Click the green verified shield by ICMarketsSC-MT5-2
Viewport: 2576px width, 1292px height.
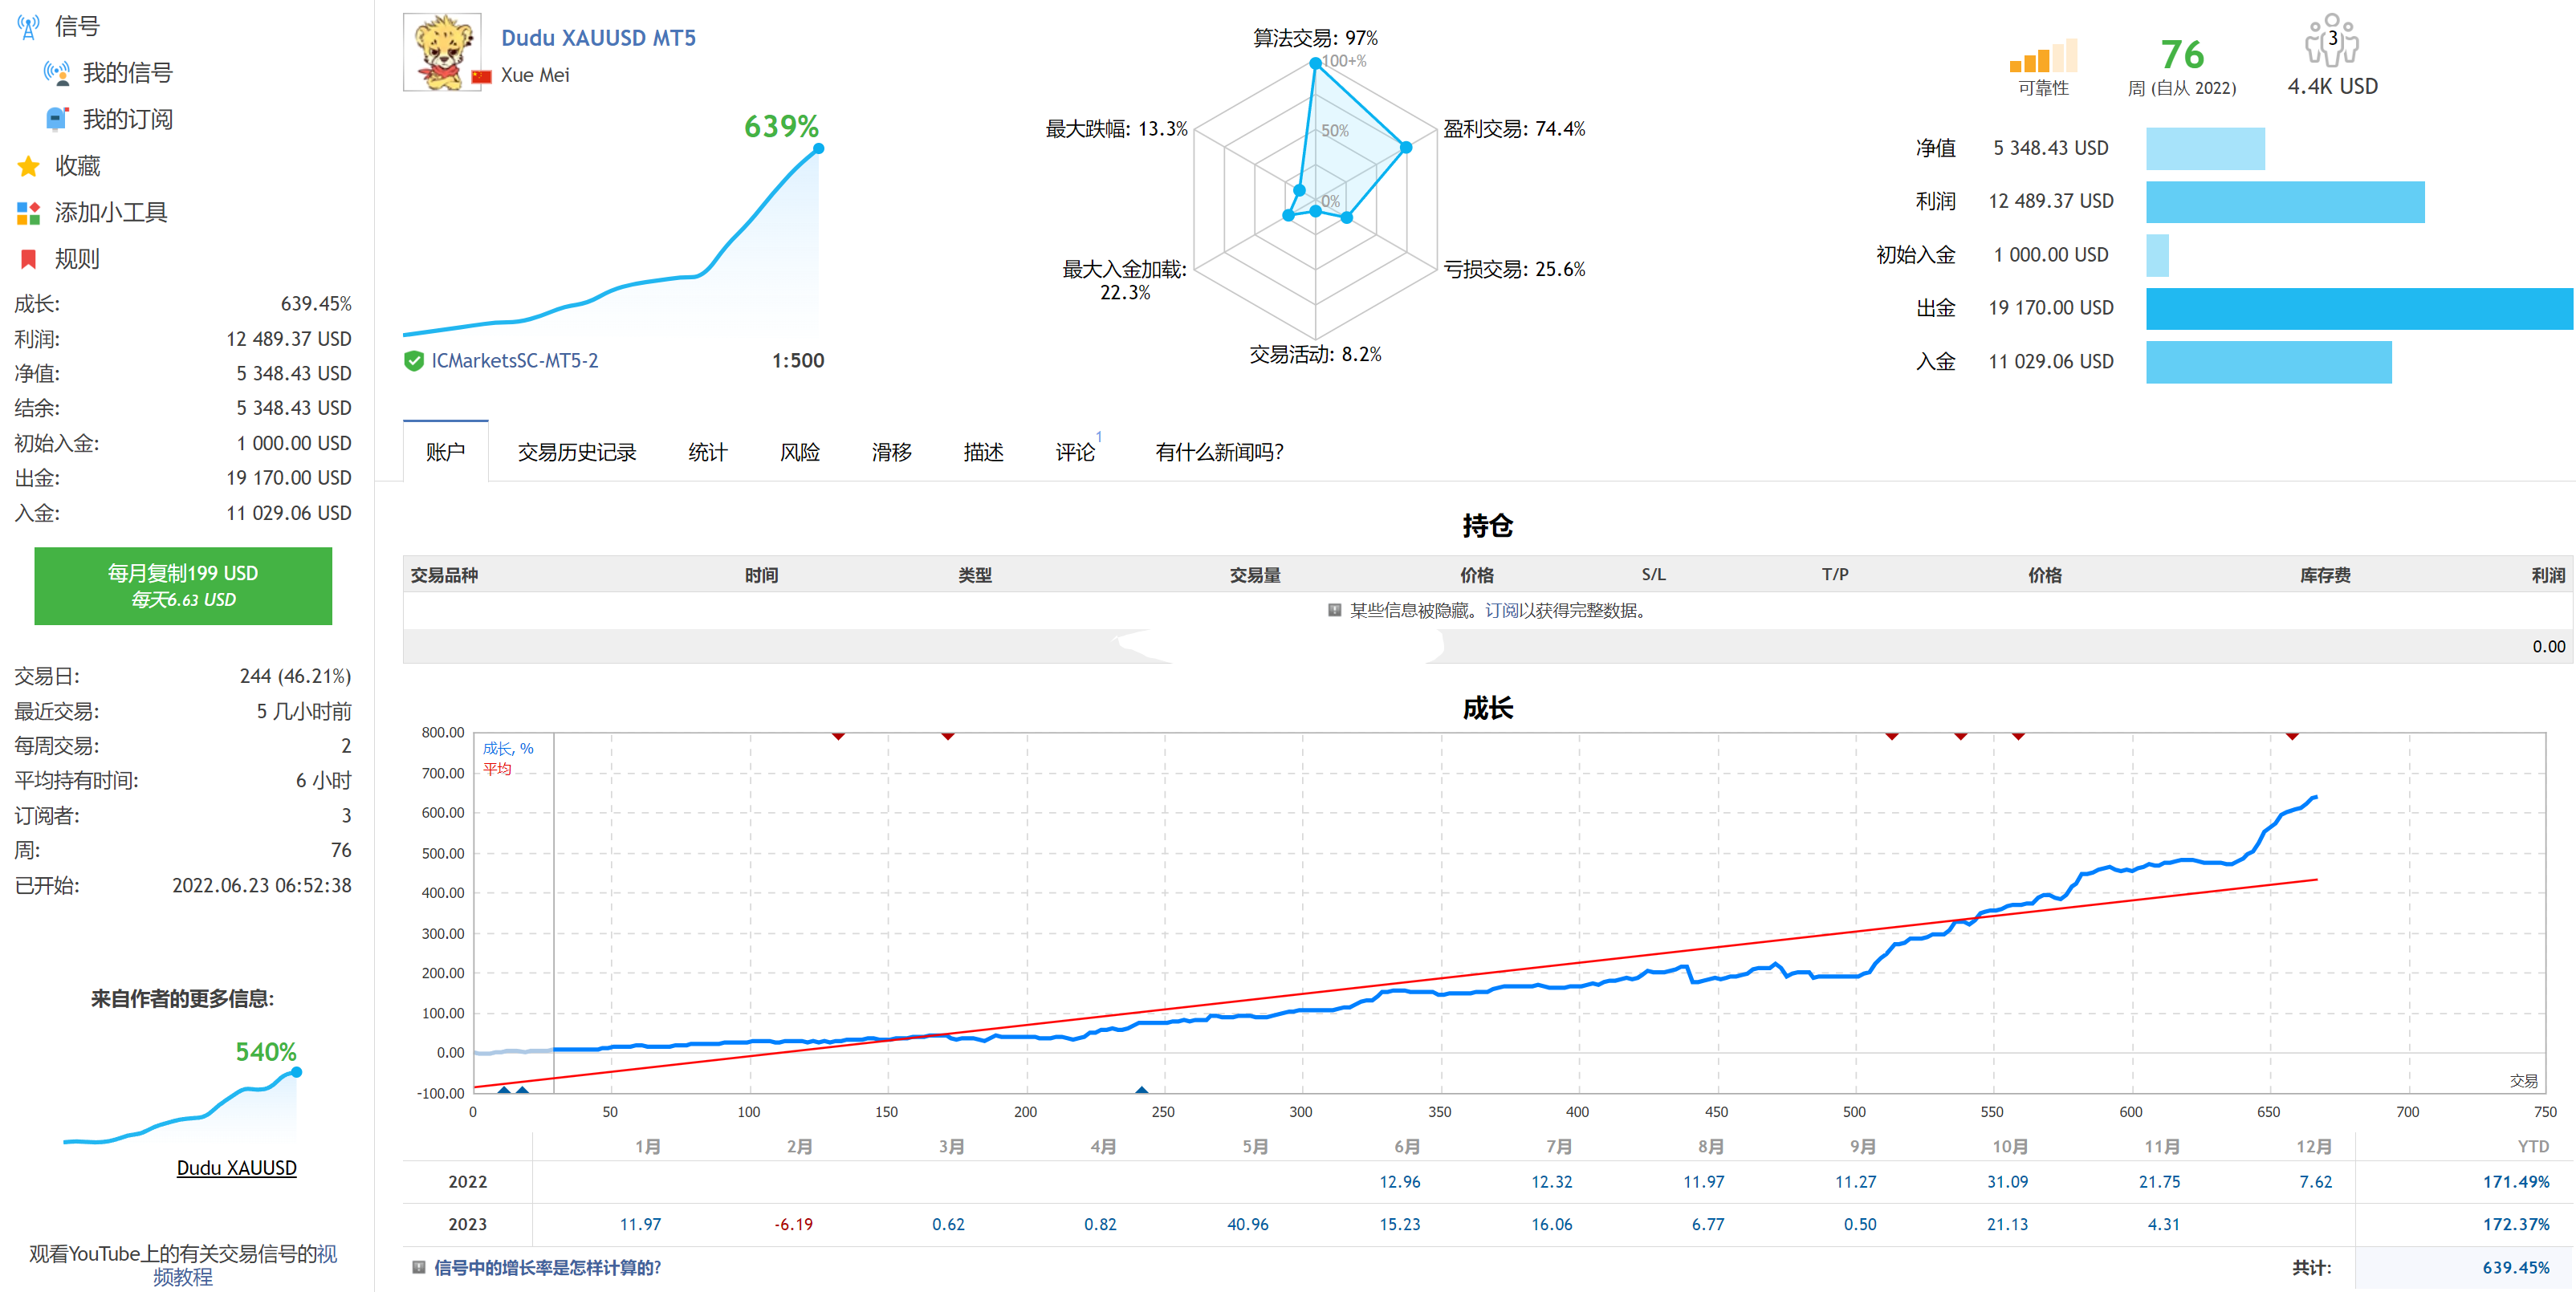(x=413, y=361)
